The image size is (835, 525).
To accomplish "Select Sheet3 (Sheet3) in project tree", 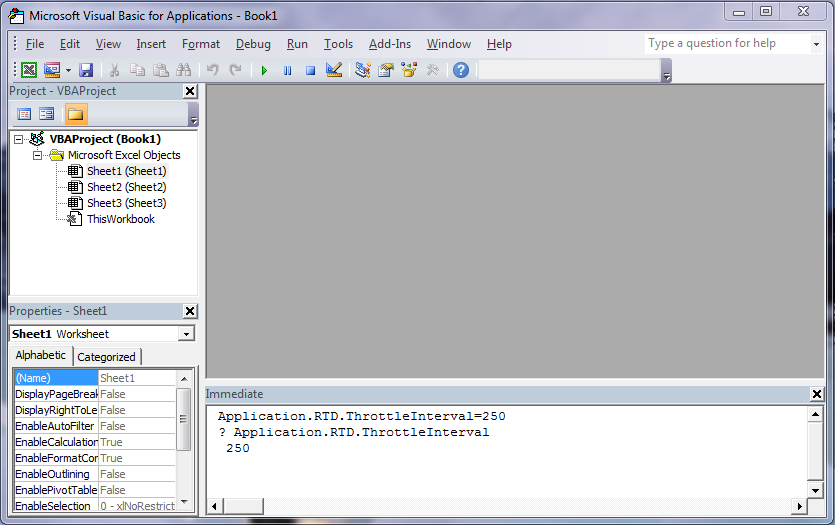I will [127, 203].
